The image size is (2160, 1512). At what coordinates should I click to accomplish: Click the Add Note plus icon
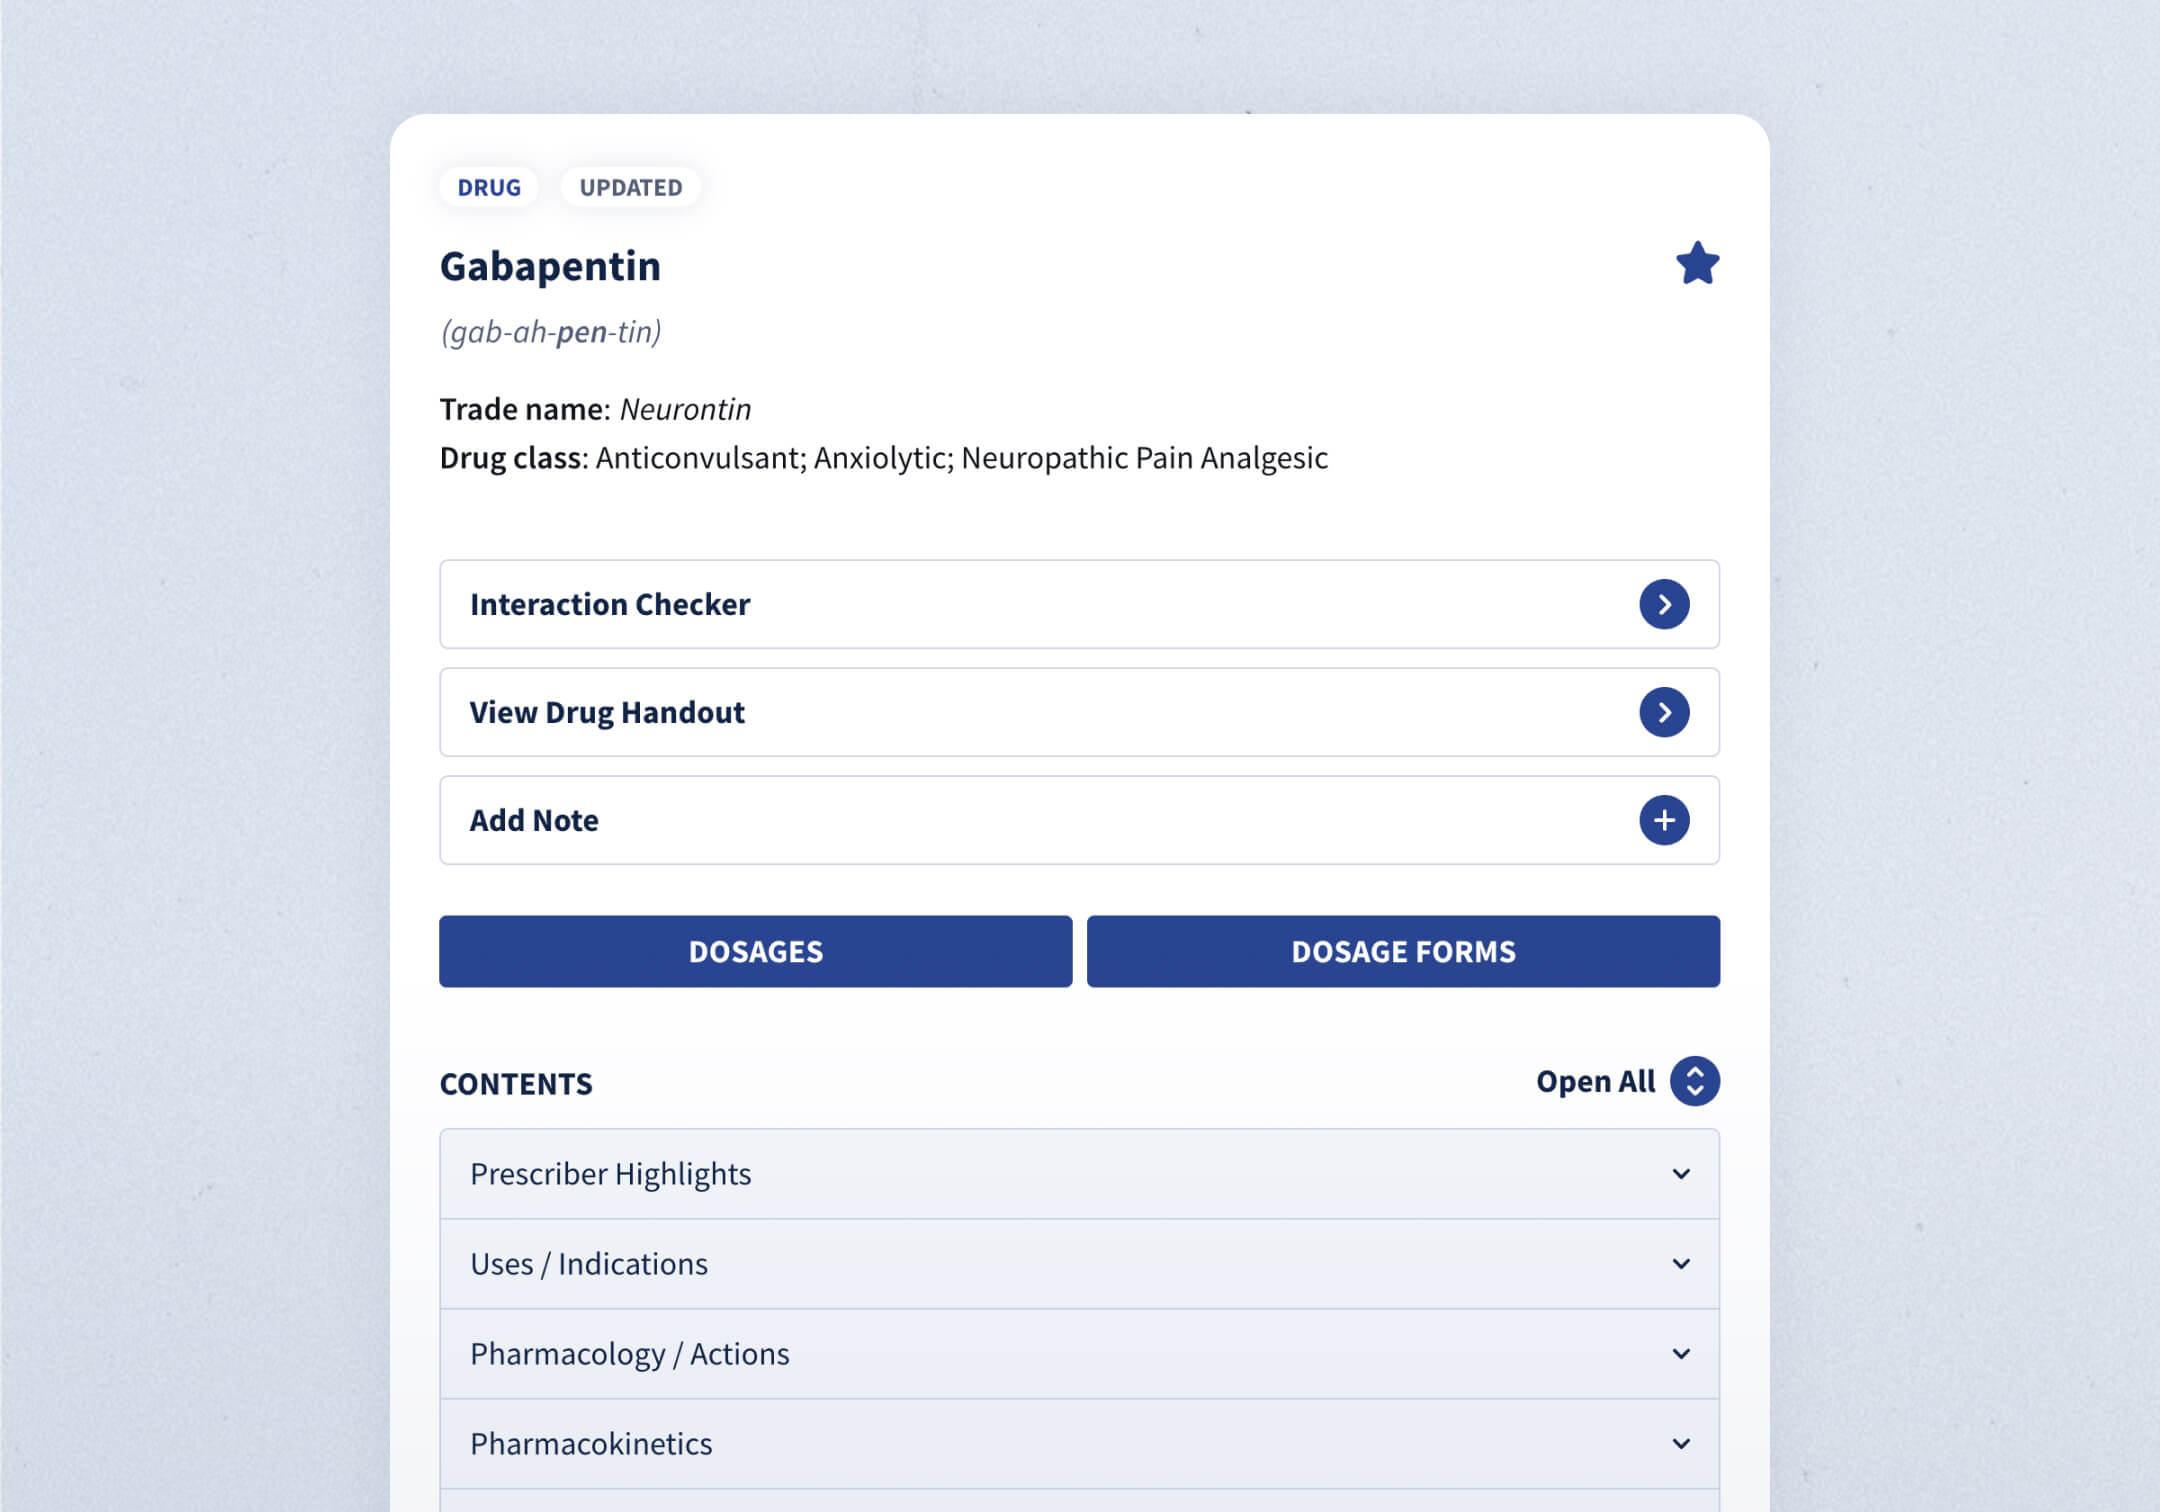tap(1664, 820)
